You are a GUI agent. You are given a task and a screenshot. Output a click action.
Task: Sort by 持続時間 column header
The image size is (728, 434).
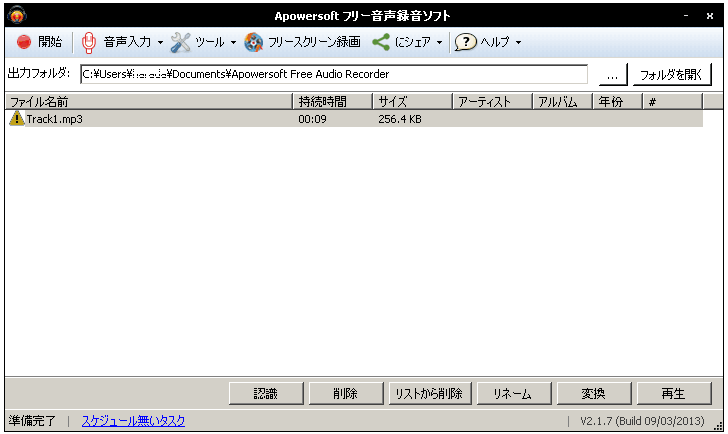click(x=333, y=102)
